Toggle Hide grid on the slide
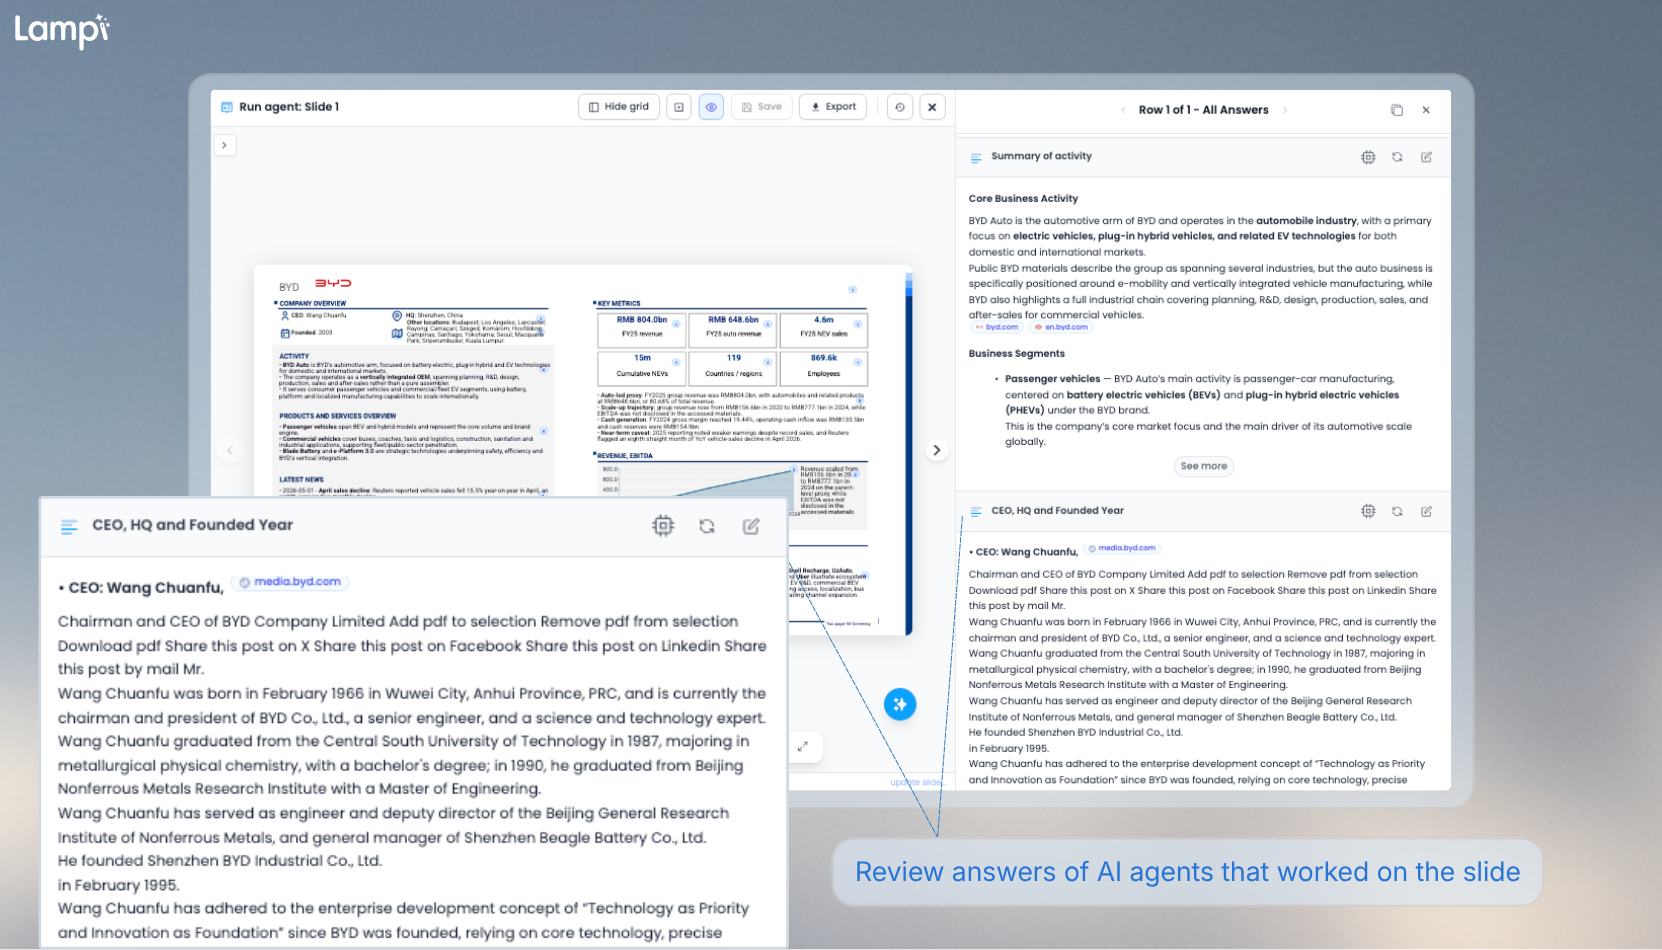1662x950 pixels. point(619,107)
